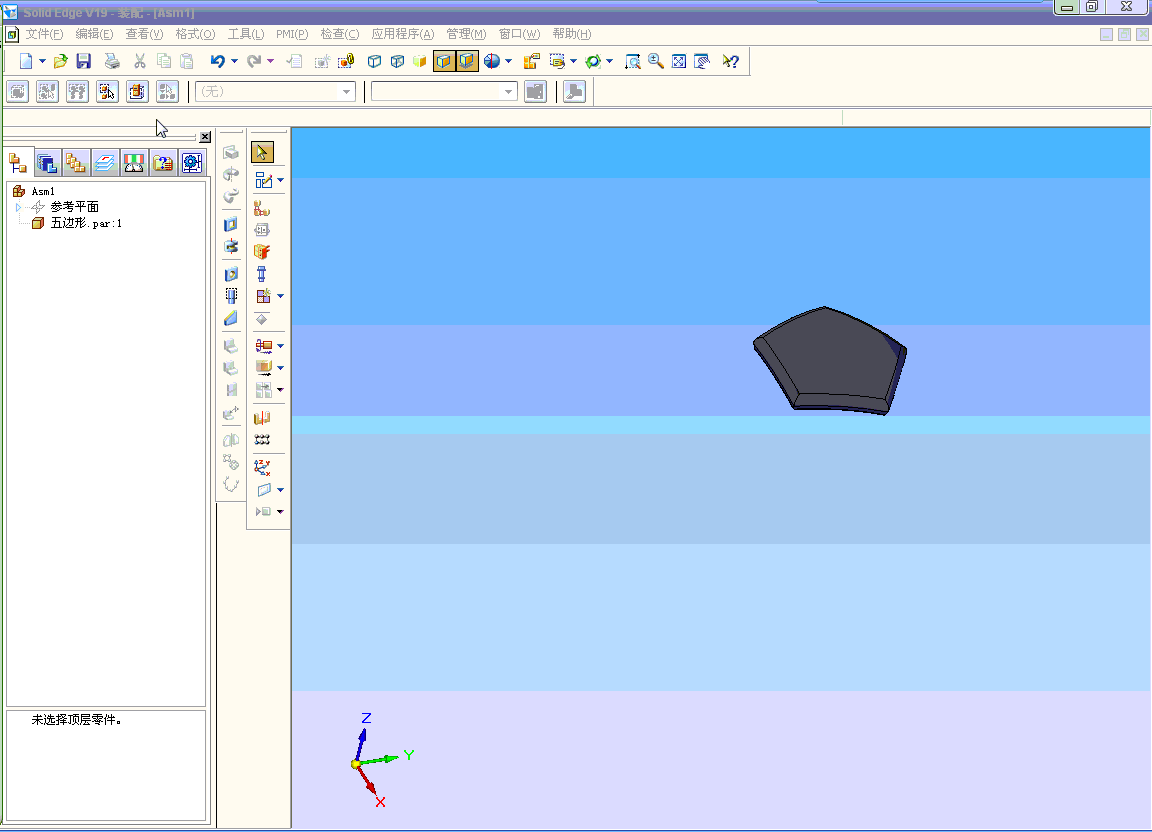Open the Undo history dropdown arrow
1152x832 pixels.
click(234, 61)
